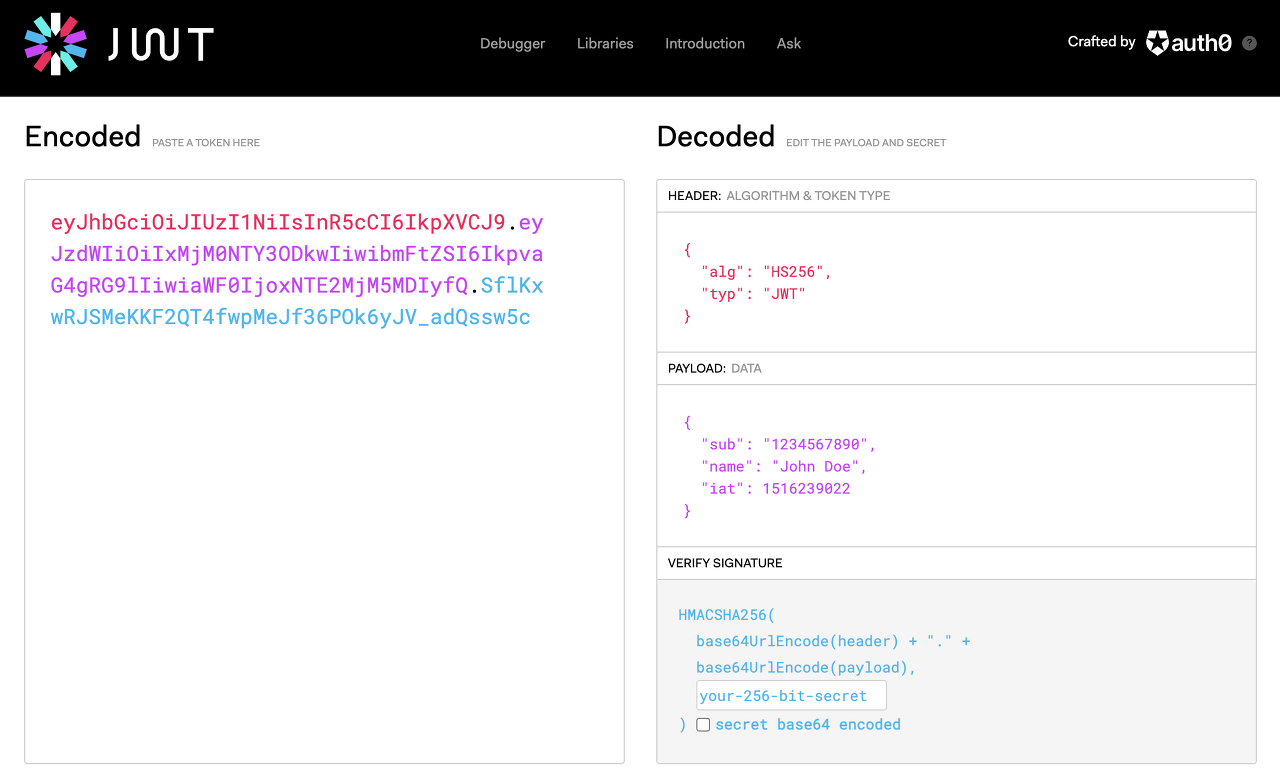Click the HMACSHA256( text
This screenshot has width=1280, height=781.
click(727, 615)
